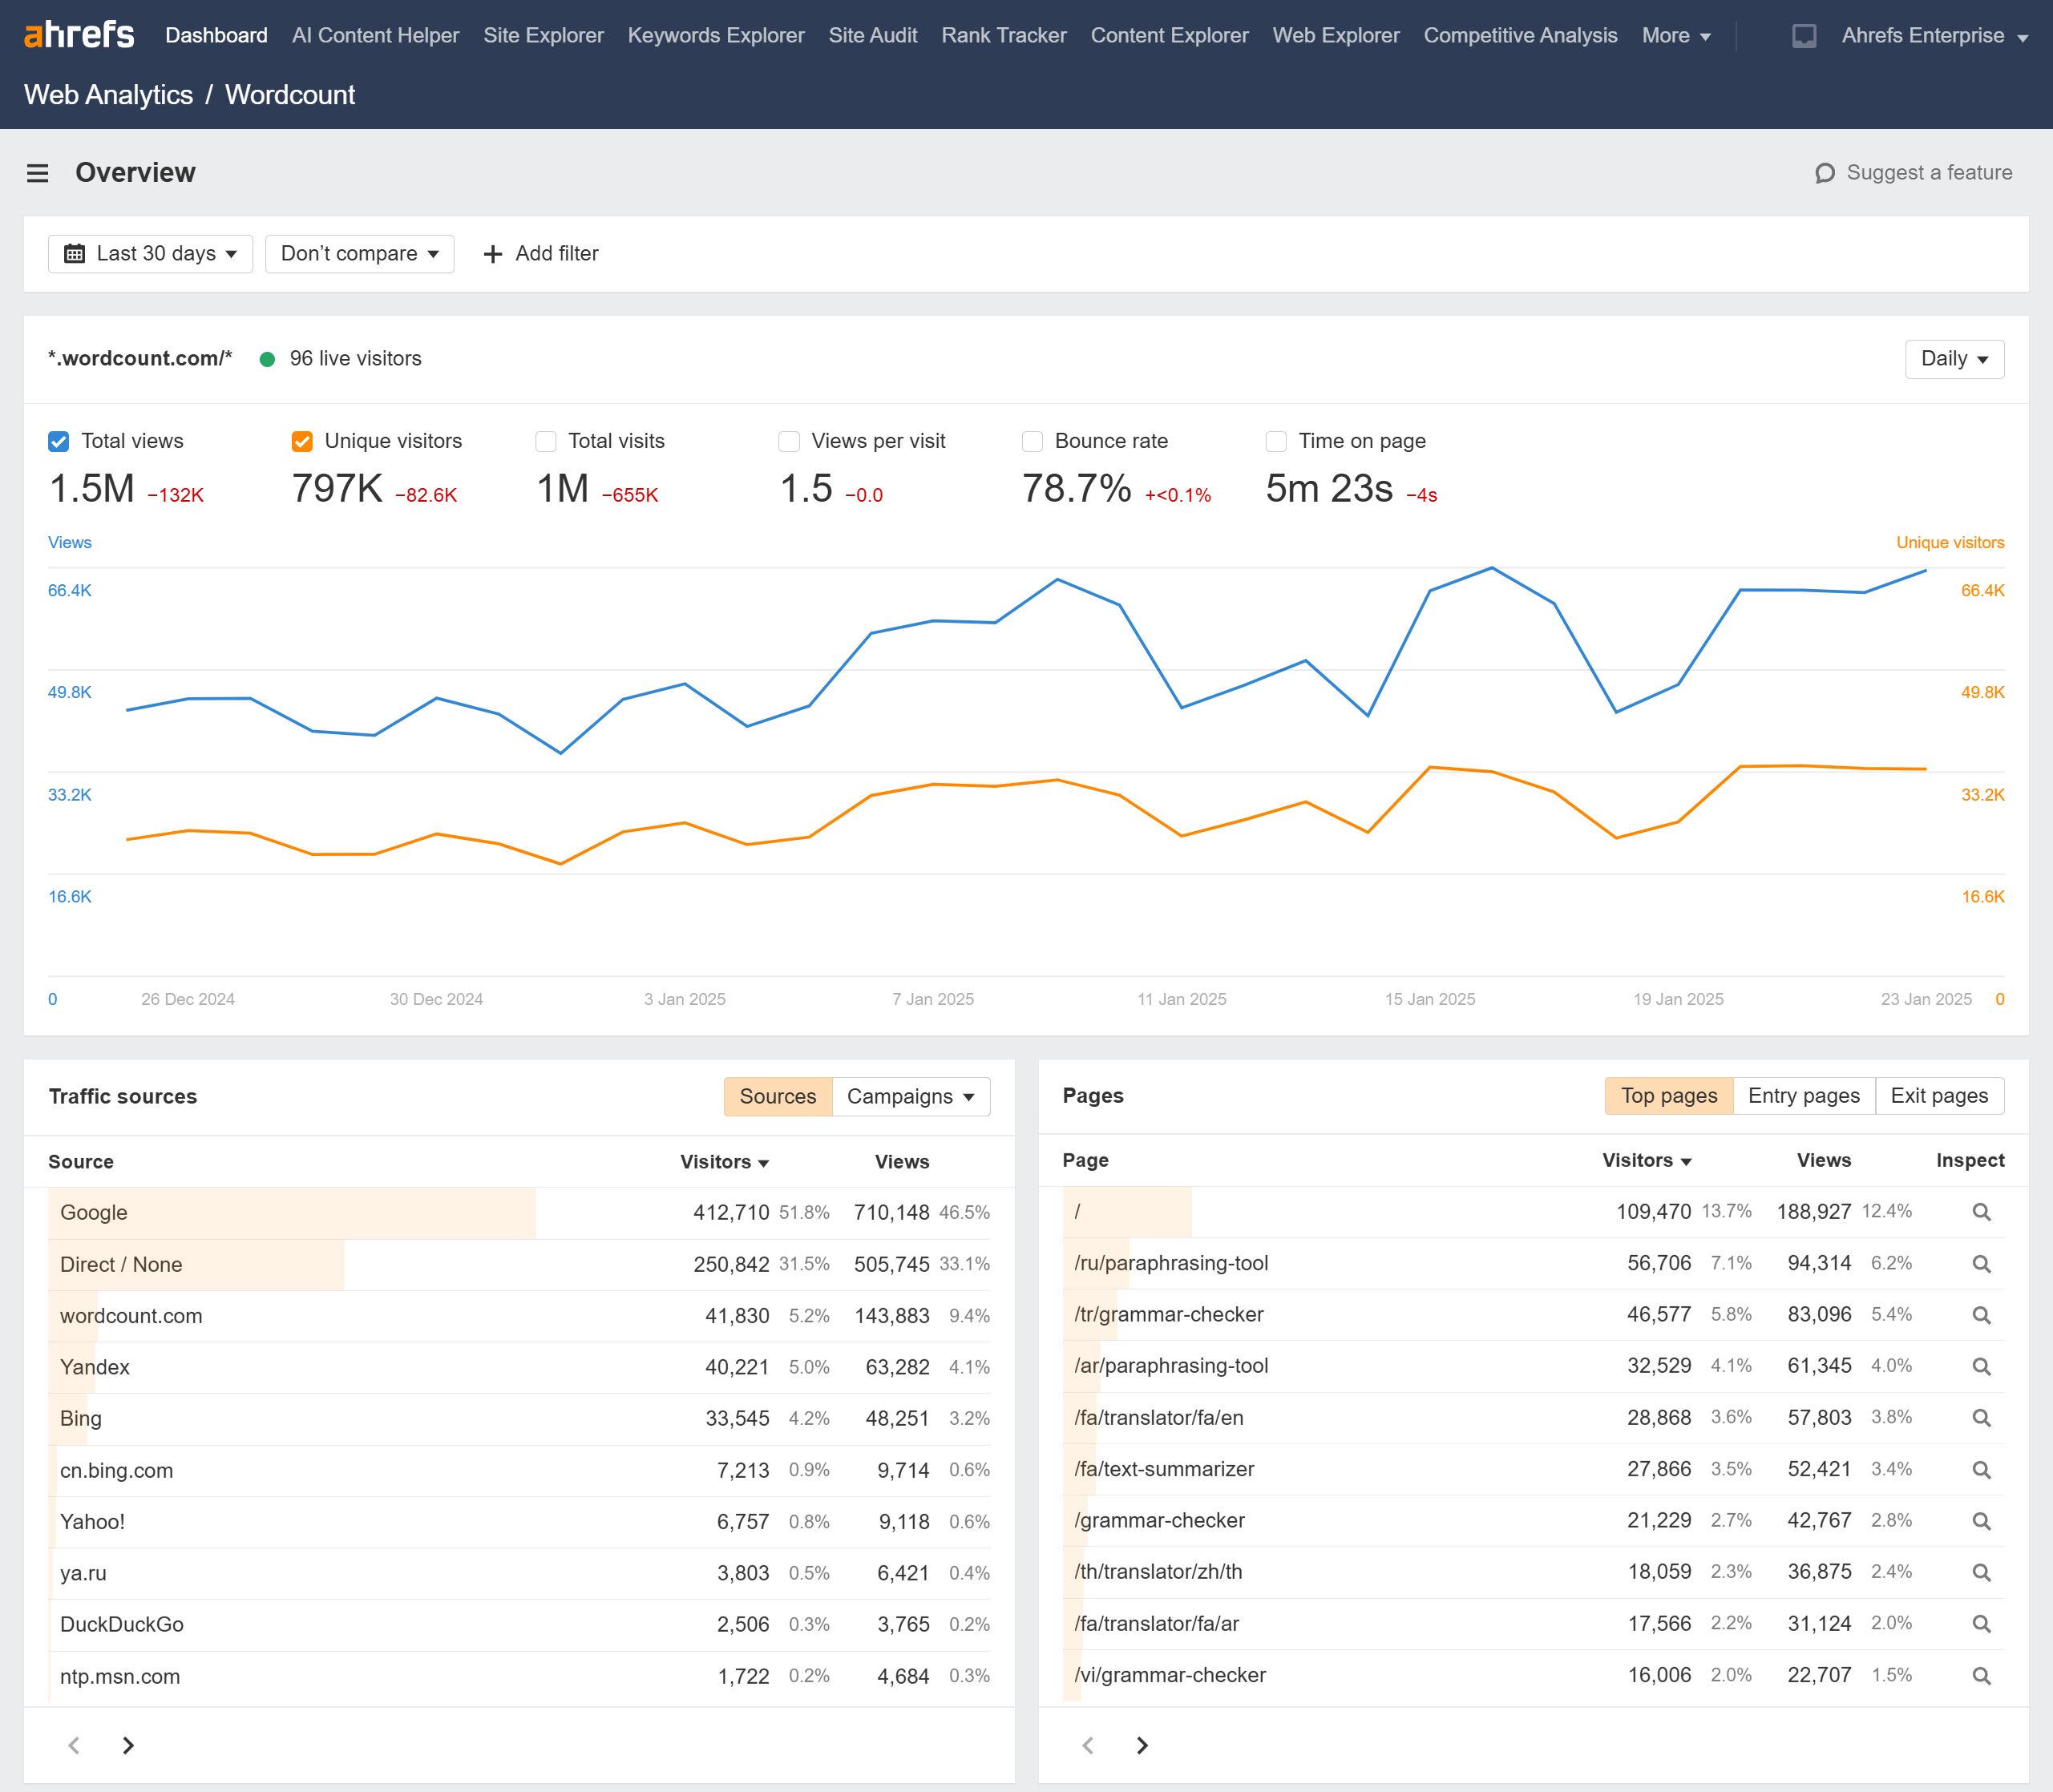Inspect the homepage '/' row with the magnifier icon
The image size is (2053, 1792).
click(x=1981, y=1212)
